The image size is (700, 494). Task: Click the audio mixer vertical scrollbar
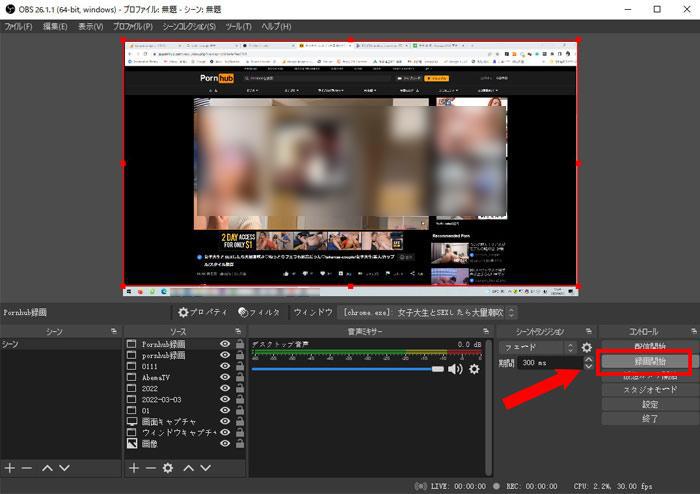tap(489, 407)
